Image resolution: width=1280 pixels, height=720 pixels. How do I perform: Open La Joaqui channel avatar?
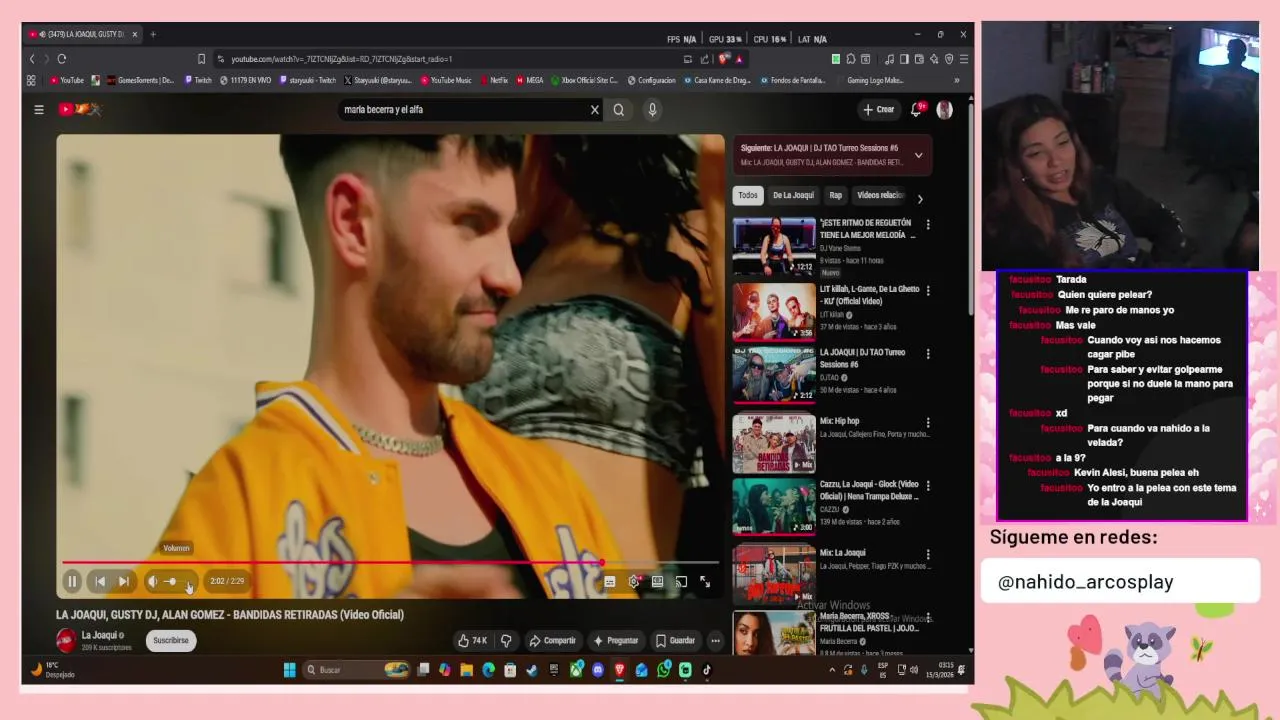click(x=66, y=640)
